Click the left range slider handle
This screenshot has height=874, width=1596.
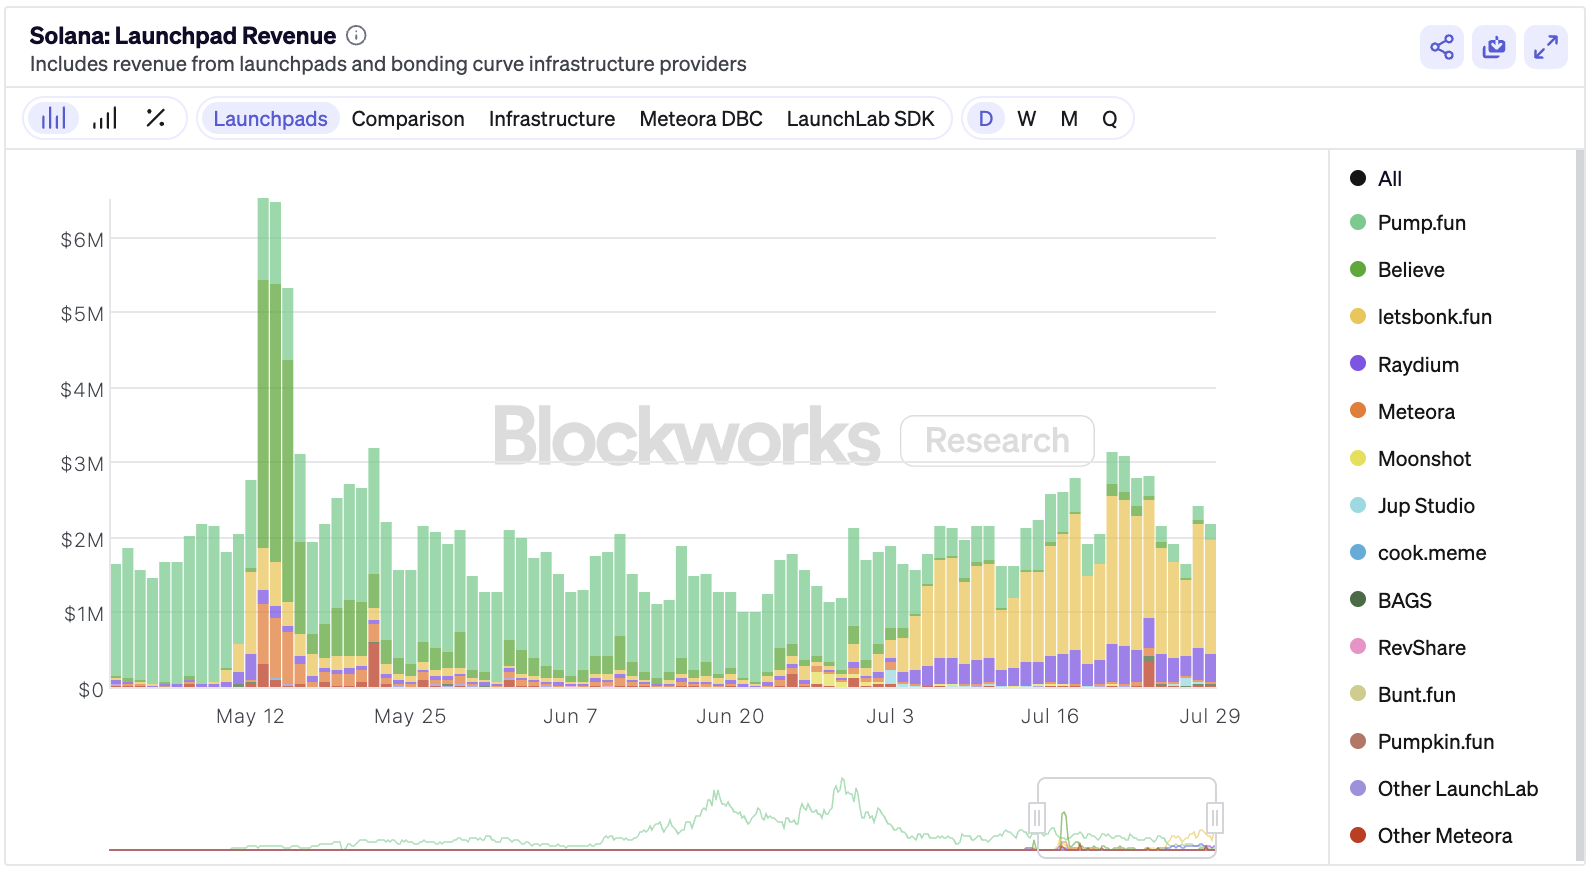[1037, 818]
